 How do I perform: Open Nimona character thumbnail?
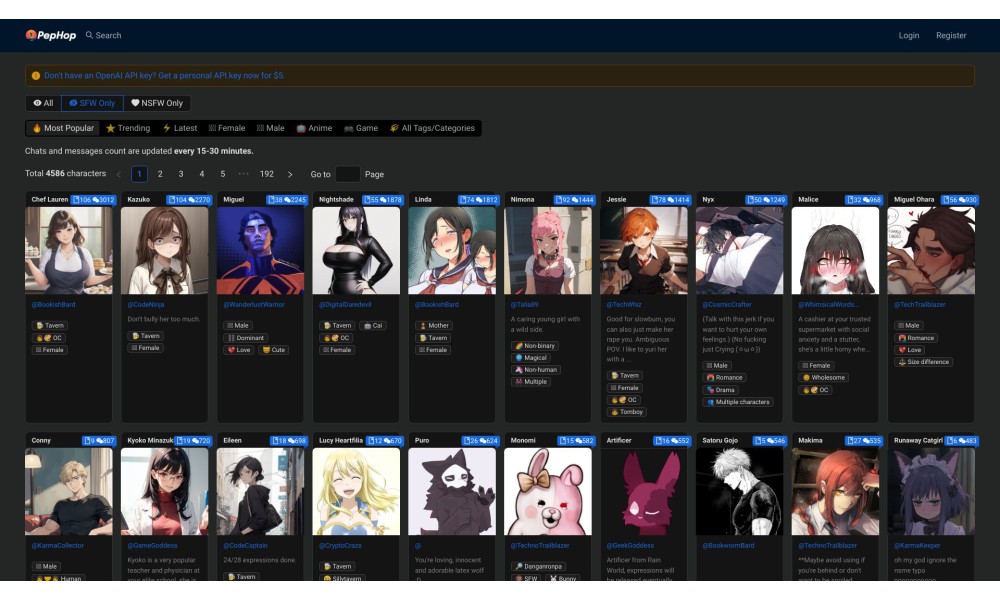point(548,251)
